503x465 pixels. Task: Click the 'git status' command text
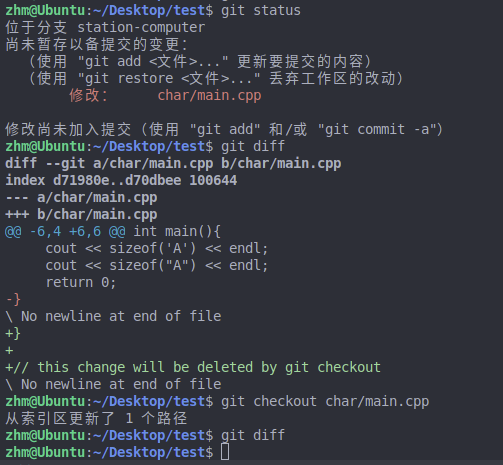[x=261, y=10]
